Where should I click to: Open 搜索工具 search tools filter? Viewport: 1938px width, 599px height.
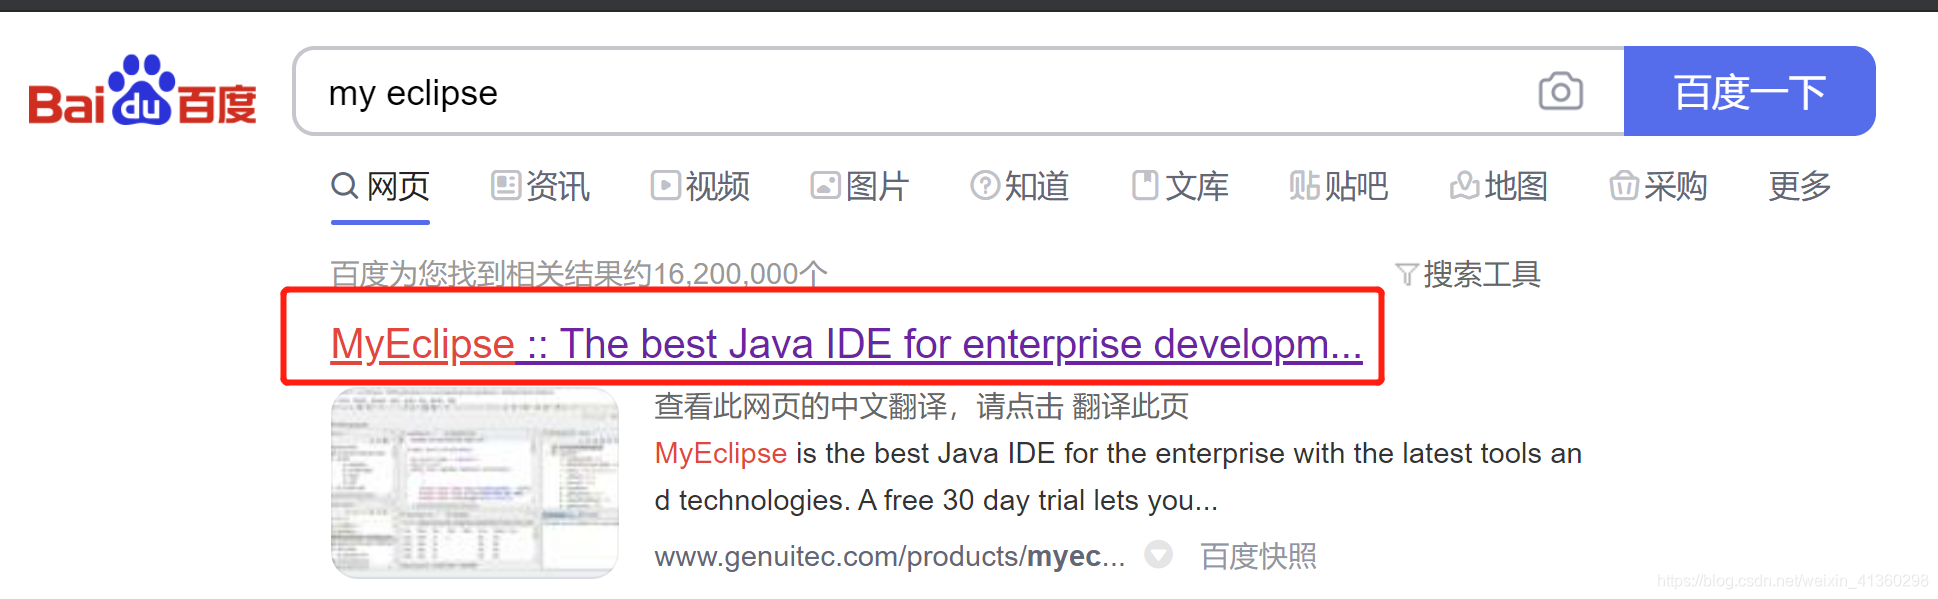tap(1468, 274)
